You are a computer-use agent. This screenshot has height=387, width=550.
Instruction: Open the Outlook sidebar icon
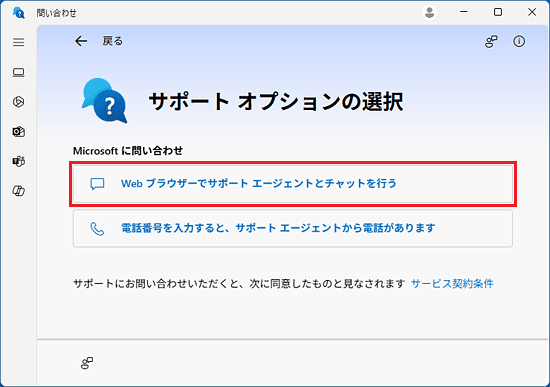coord(19,132)
